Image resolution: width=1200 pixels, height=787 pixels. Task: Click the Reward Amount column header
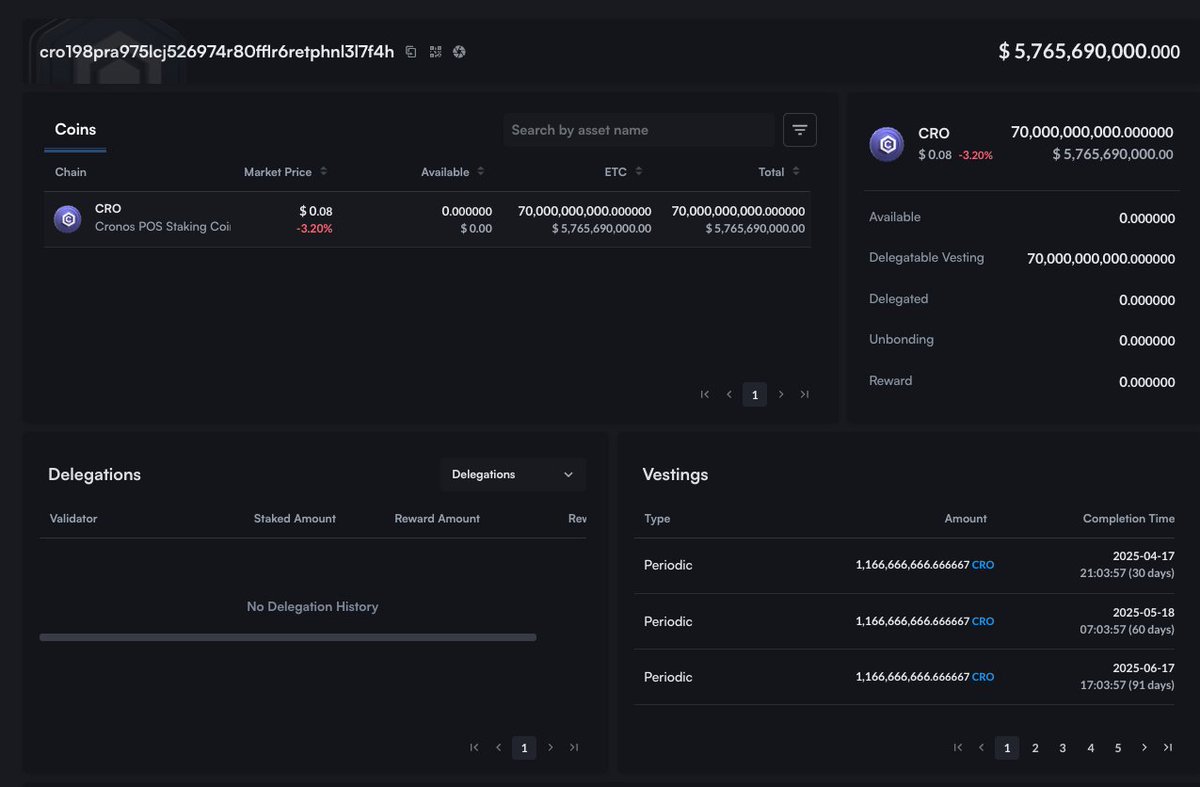[437, 519]
